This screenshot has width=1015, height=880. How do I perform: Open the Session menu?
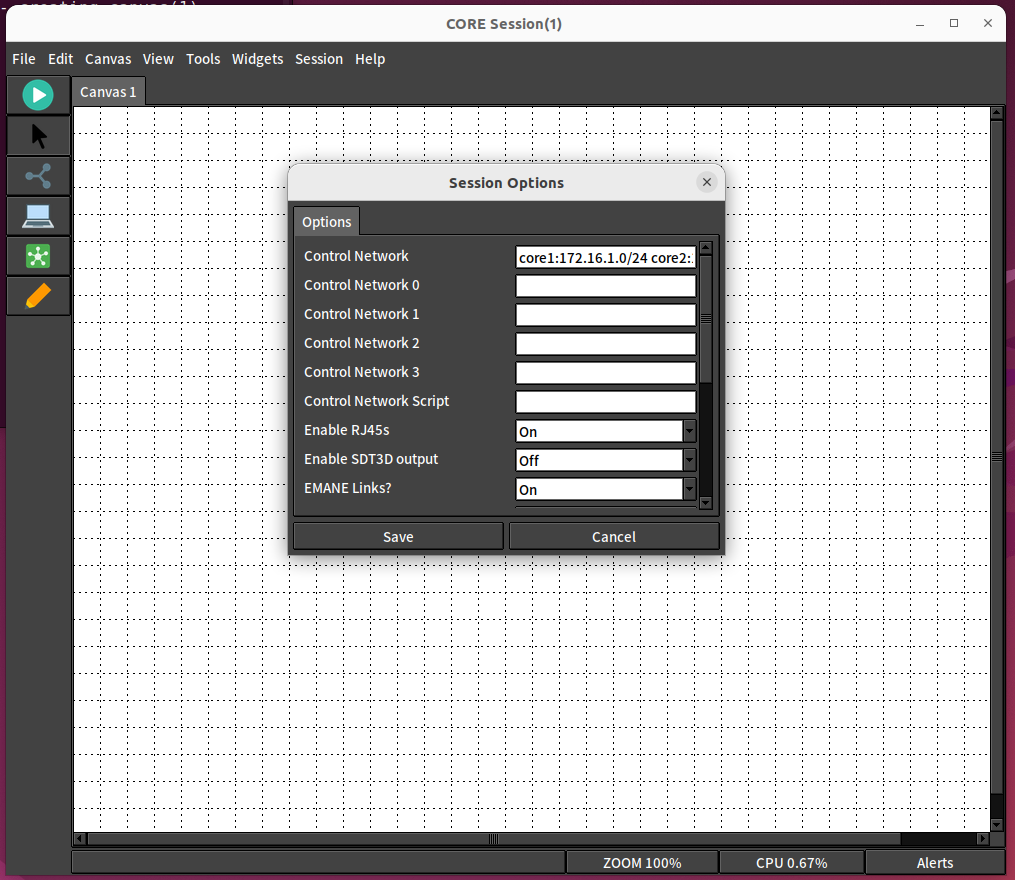[x=319, y=59]
